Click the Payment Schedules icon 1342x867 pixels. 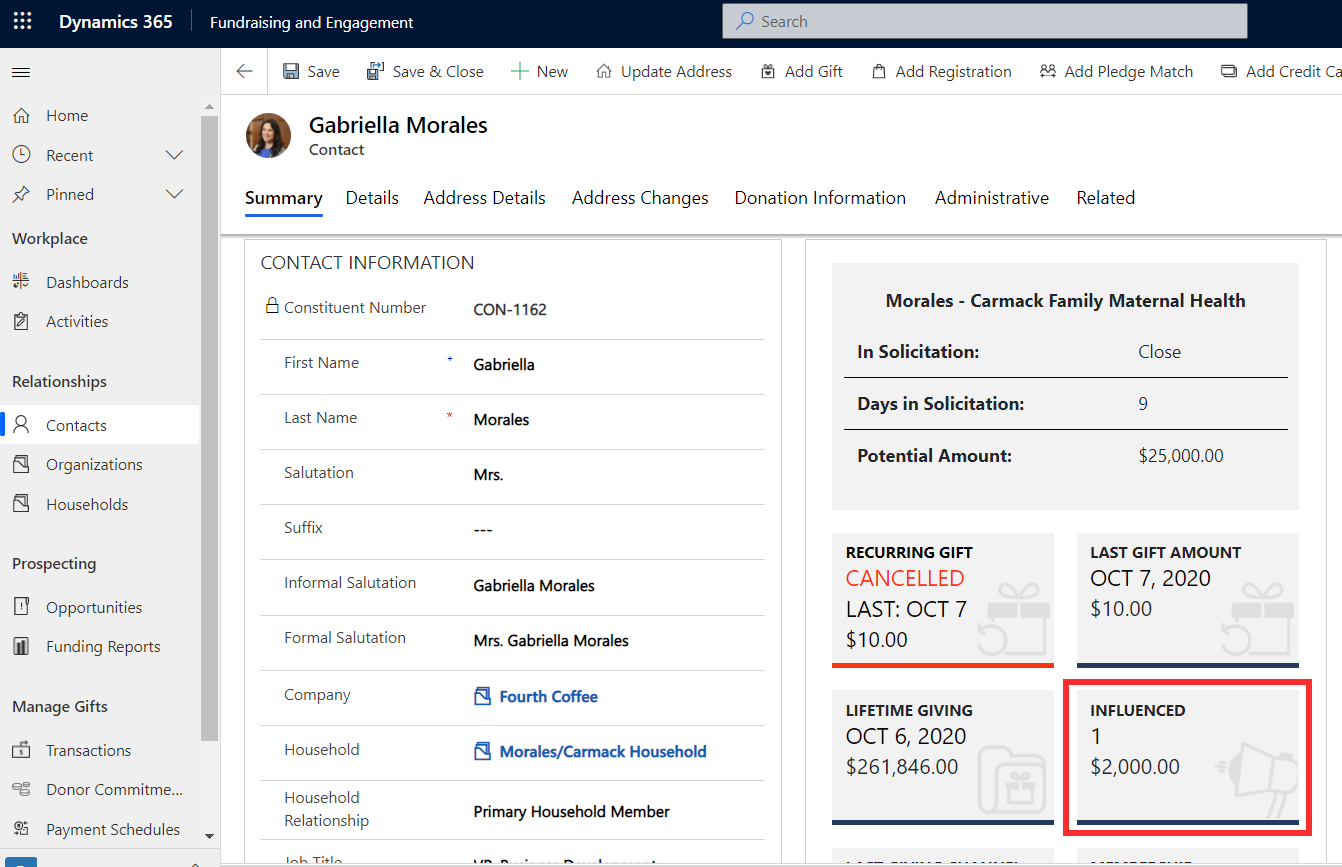21,829
